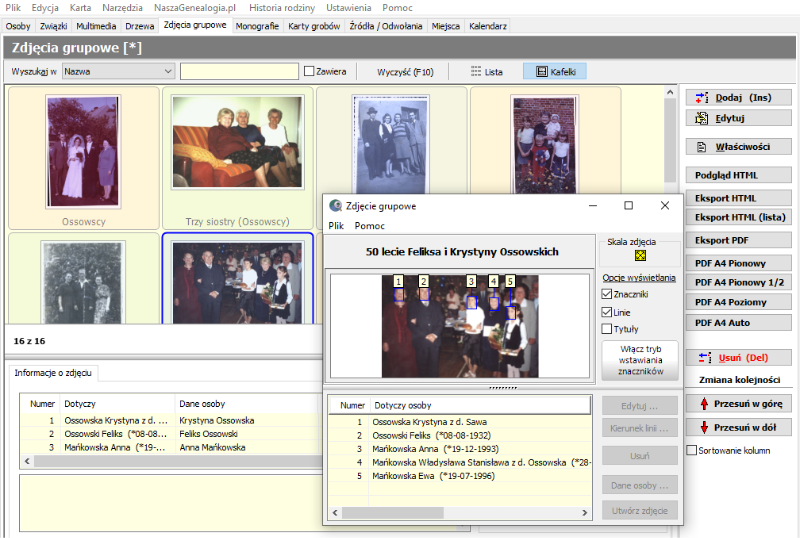Uncheck the Znaczniki checkbox

[x=607, y=294]
